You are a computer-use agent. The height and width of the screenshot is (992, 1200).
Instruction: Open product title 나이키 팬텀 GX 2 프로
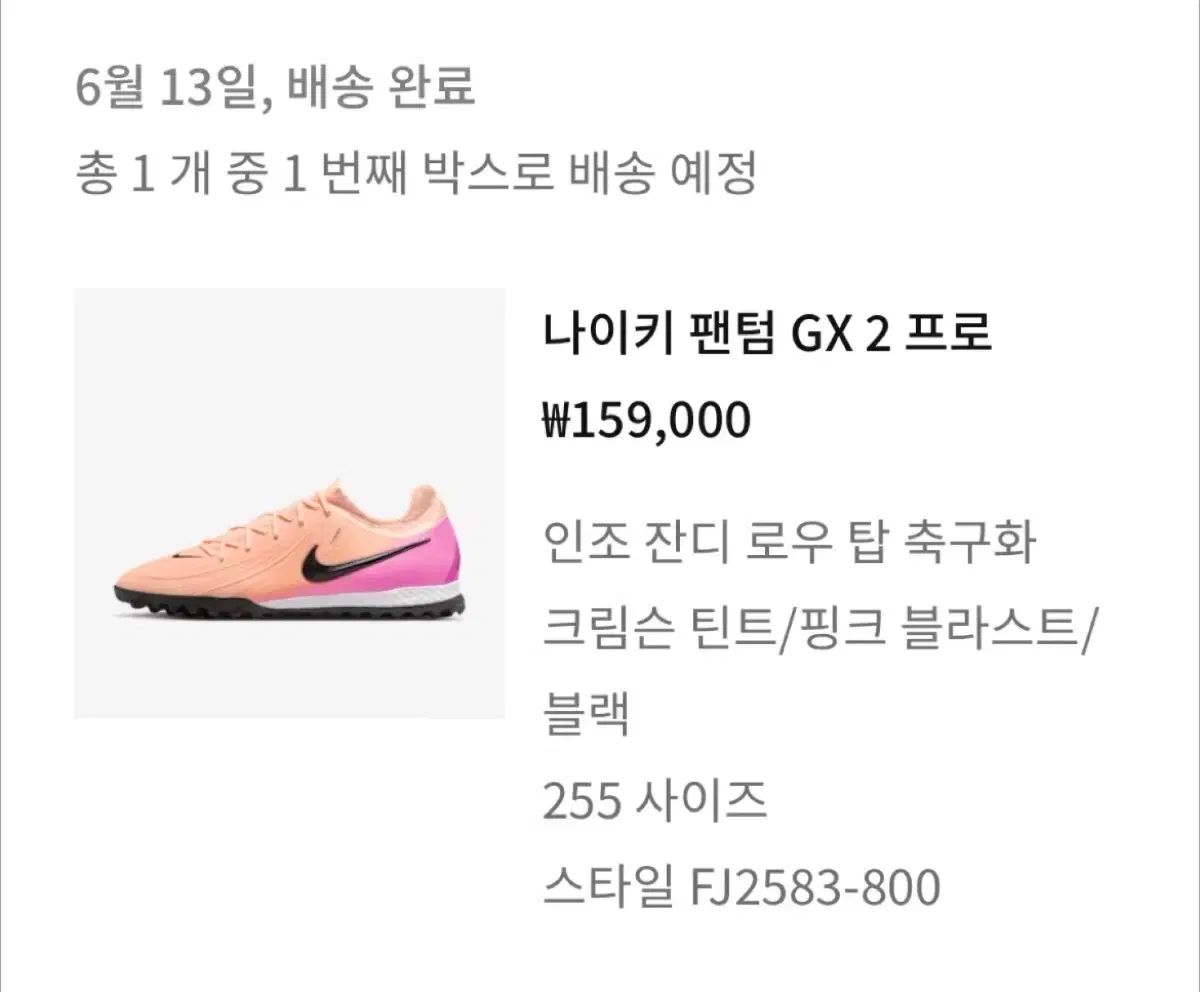766,335
